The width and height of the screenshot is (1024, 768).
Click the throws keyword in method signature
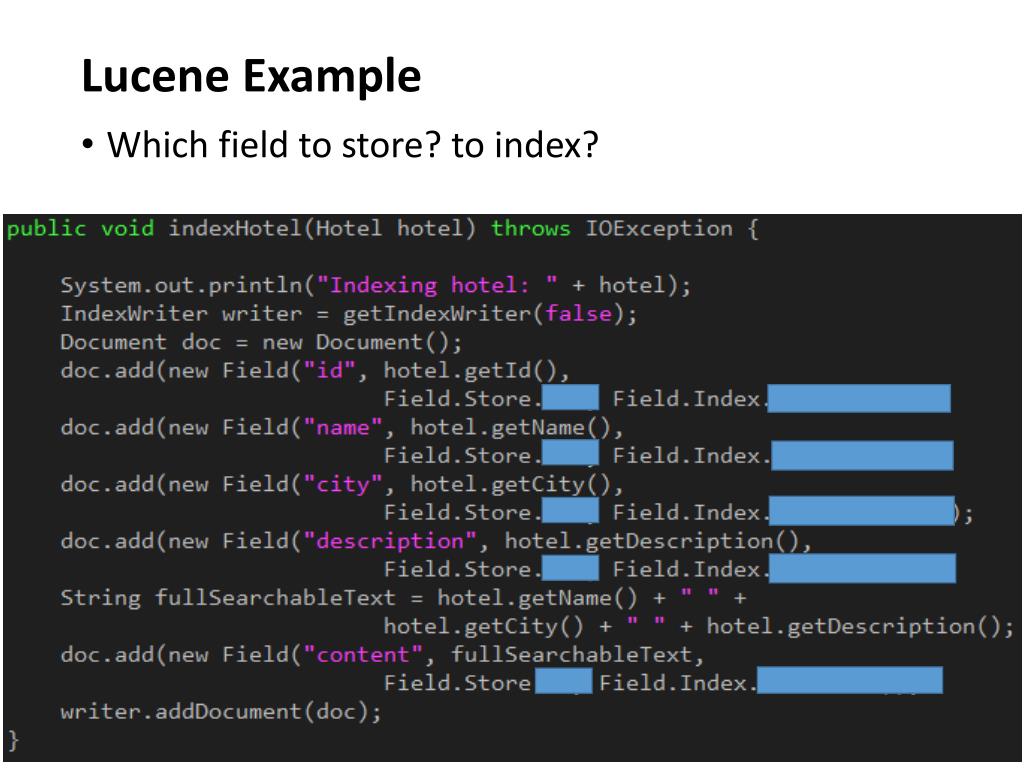[530, 229]
